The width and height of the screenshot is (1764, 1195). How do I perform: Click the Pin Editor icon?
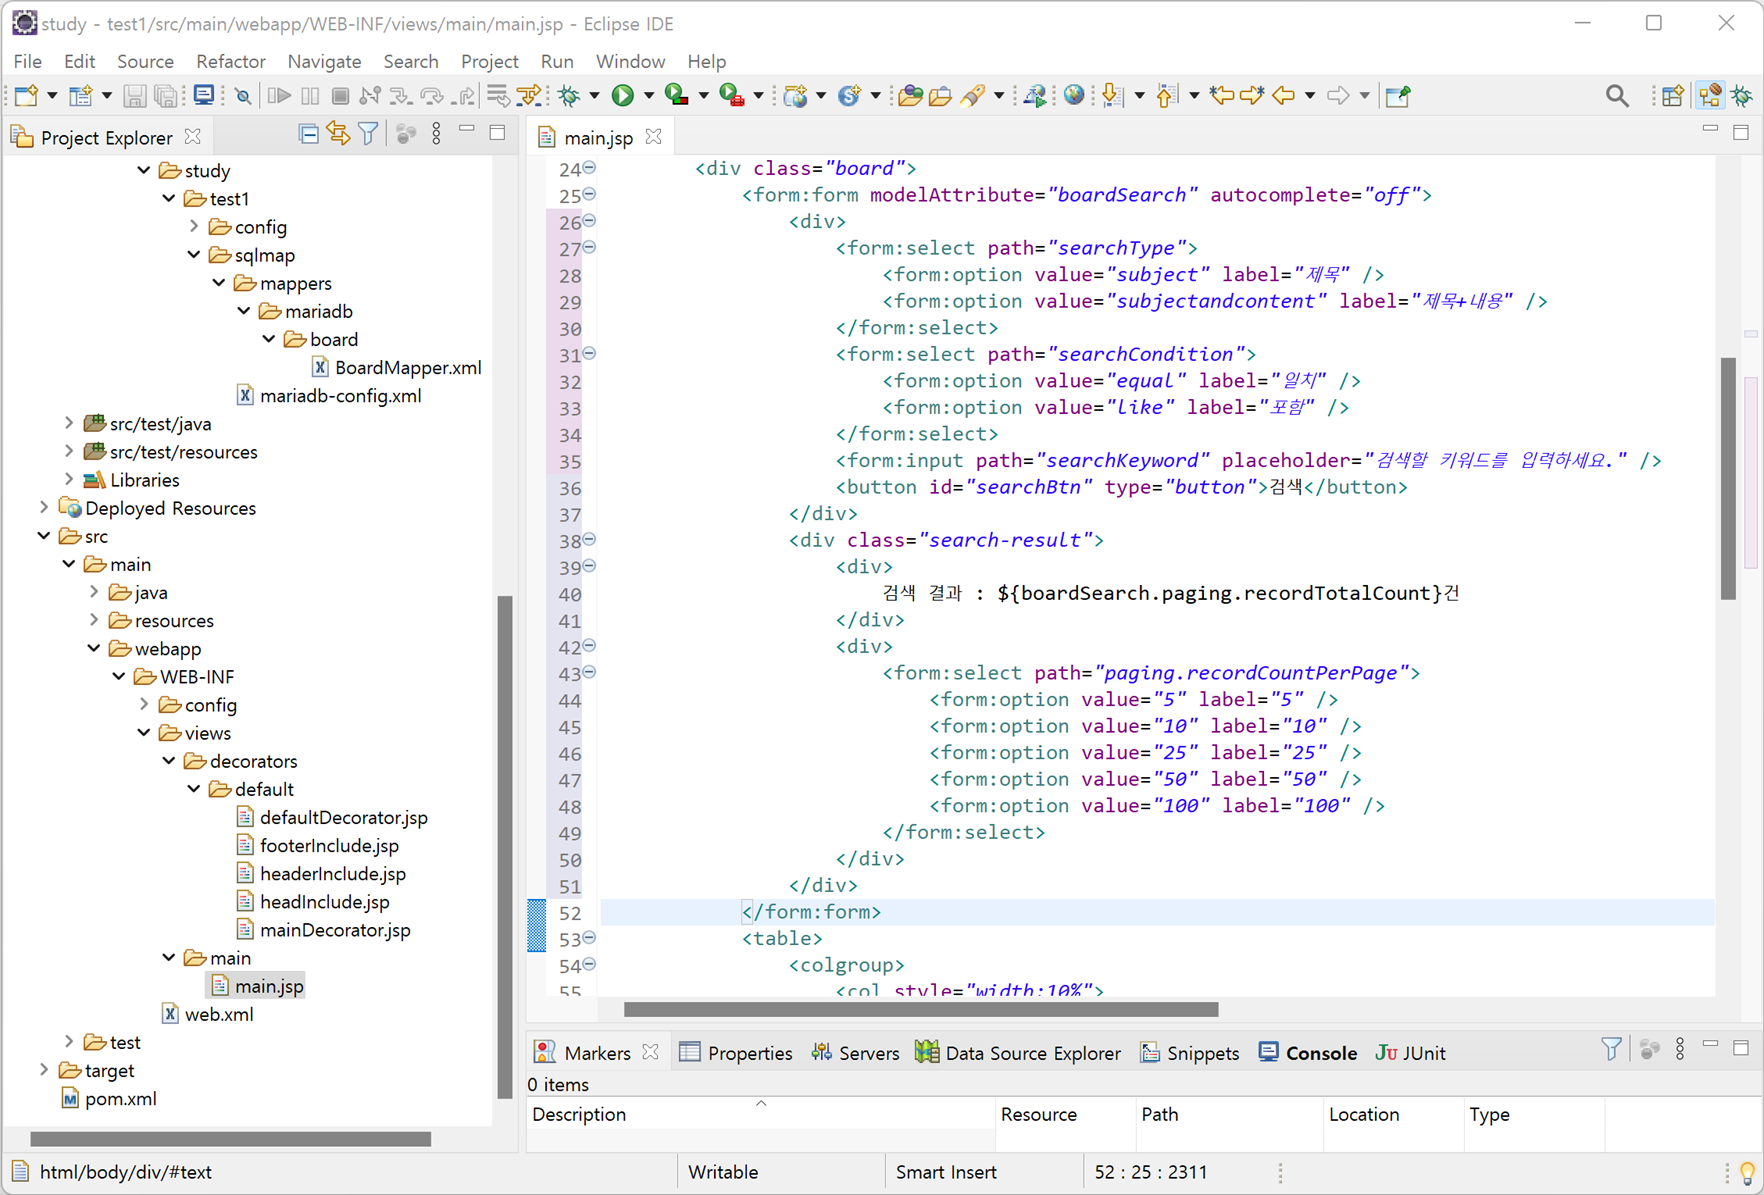click(1398, 96)
